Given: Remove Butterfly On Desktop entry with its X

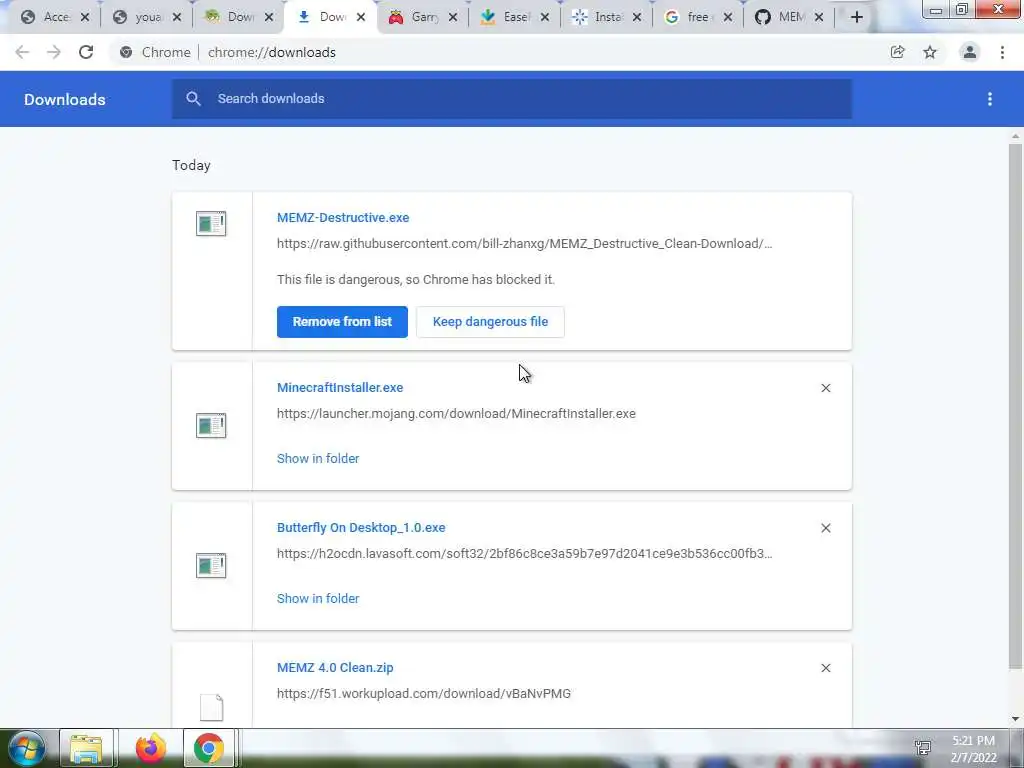Looking at the screenshot, I should 825,528.
